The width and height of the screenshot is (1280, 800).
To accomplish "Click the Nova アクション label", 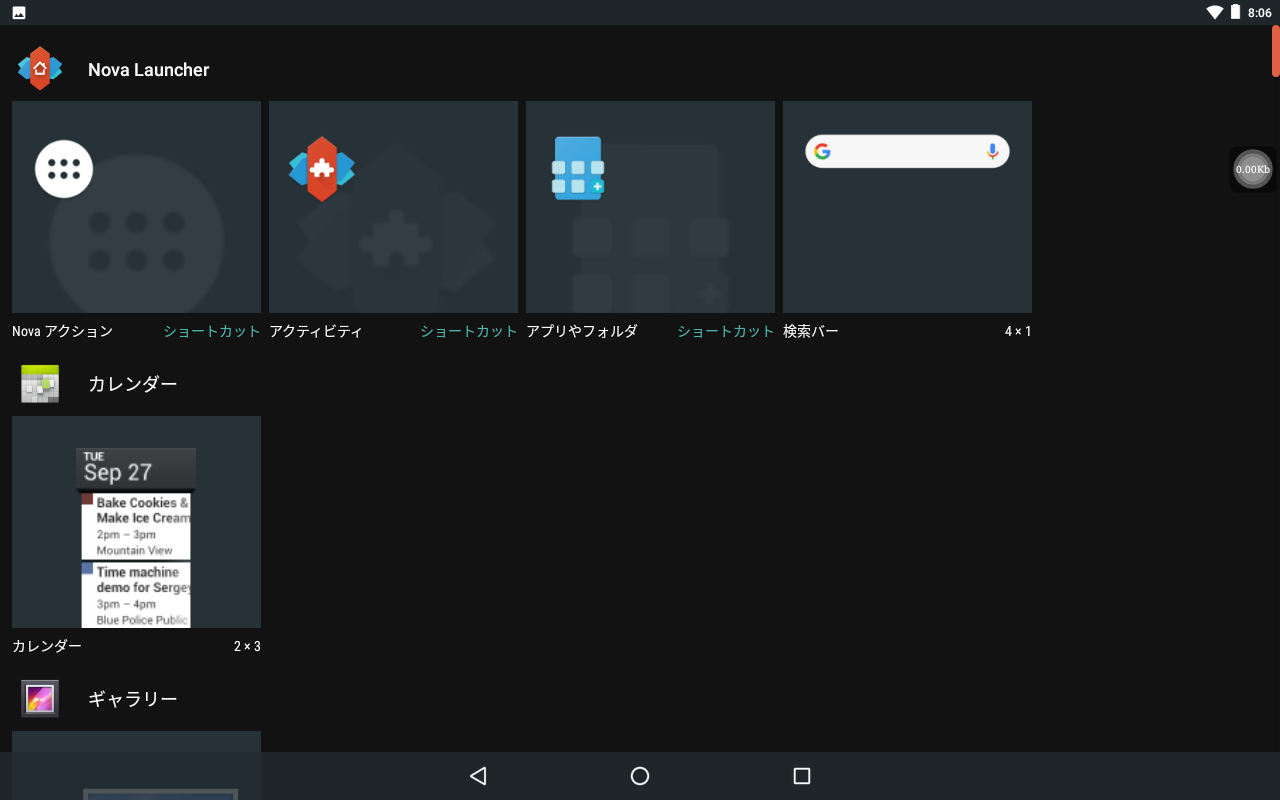I will point(62,331).
